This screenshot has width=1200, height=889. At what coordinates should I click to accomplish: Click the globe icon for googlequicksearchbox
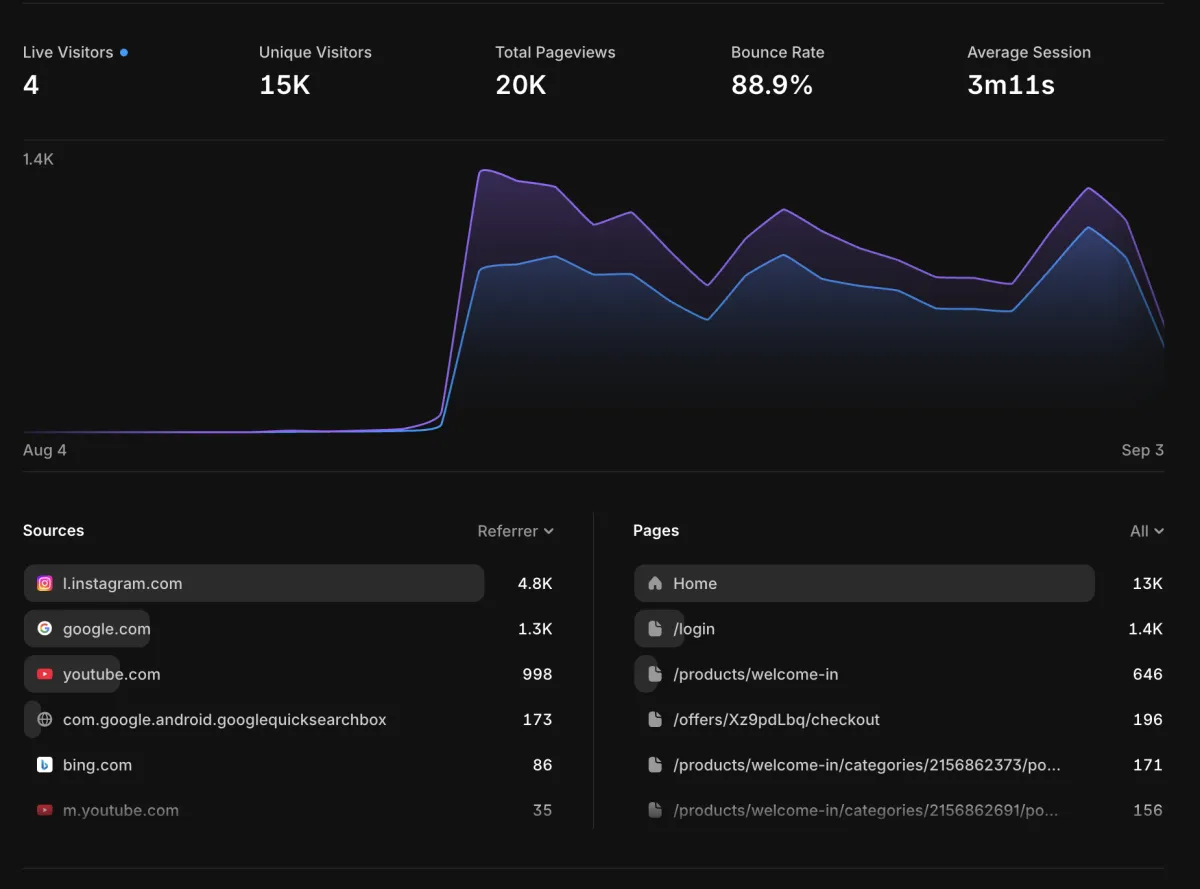pos(44,720)
